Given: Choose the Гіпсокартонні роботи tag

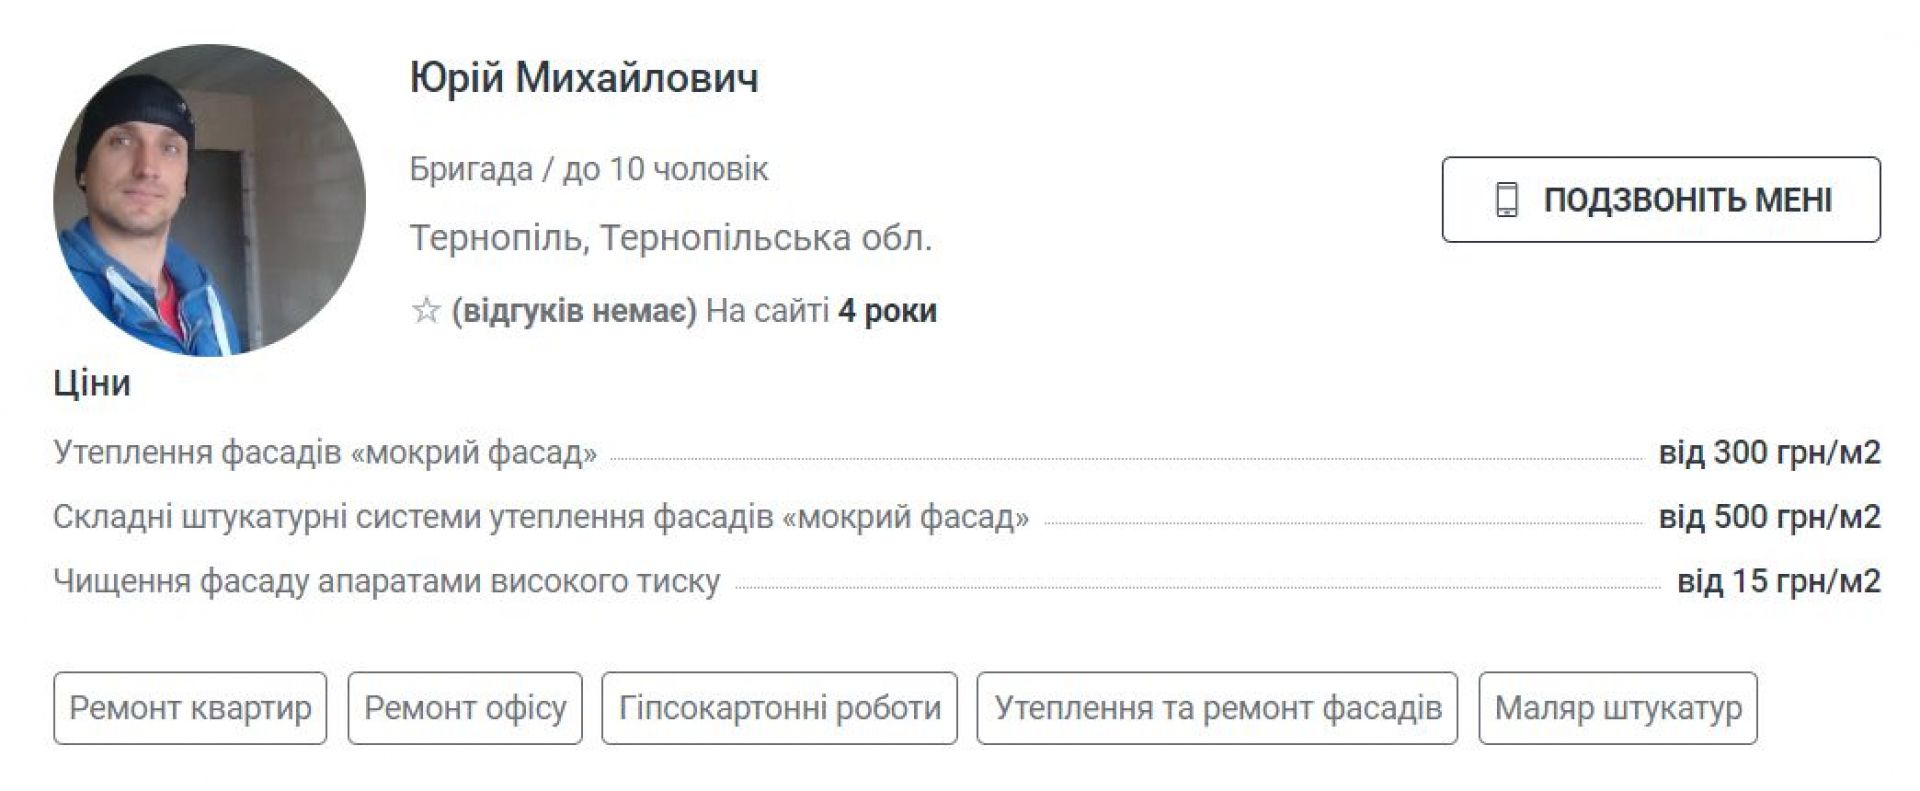Looking at the screenshot, I should tap(779, 708).
